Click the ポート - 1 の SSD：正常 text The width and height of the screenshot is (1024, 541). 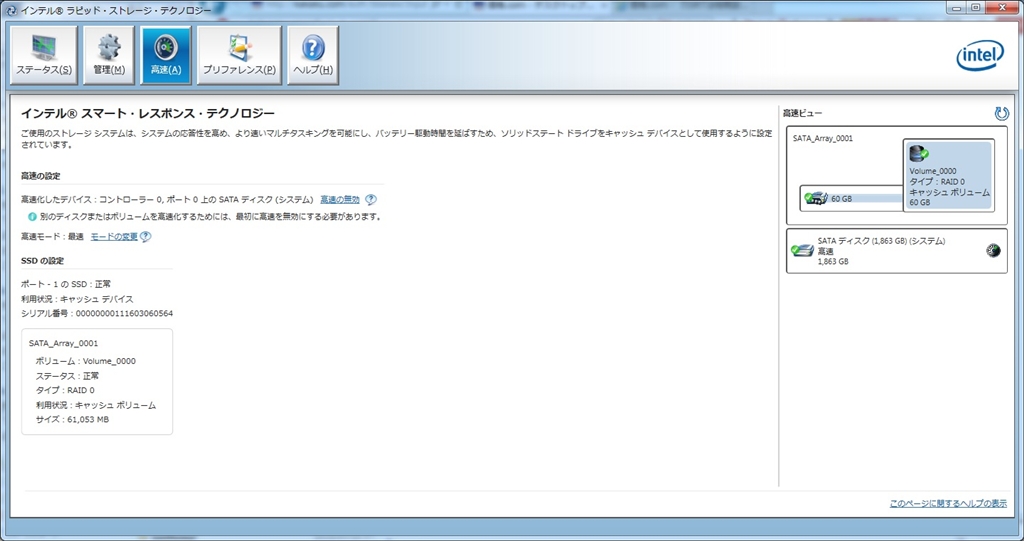tap(66, 284)
